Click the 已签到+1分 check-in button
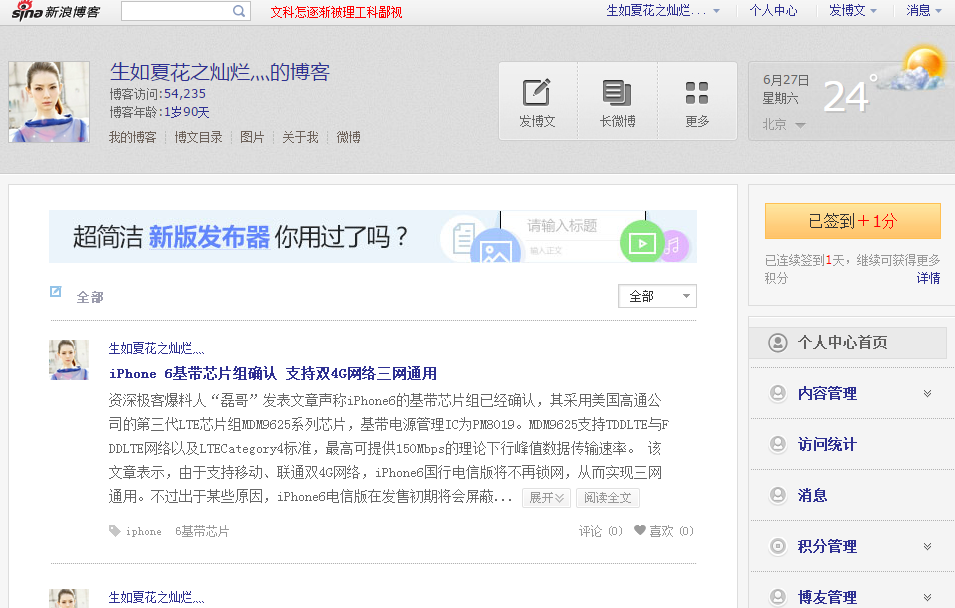 click(x=853, y=221)
